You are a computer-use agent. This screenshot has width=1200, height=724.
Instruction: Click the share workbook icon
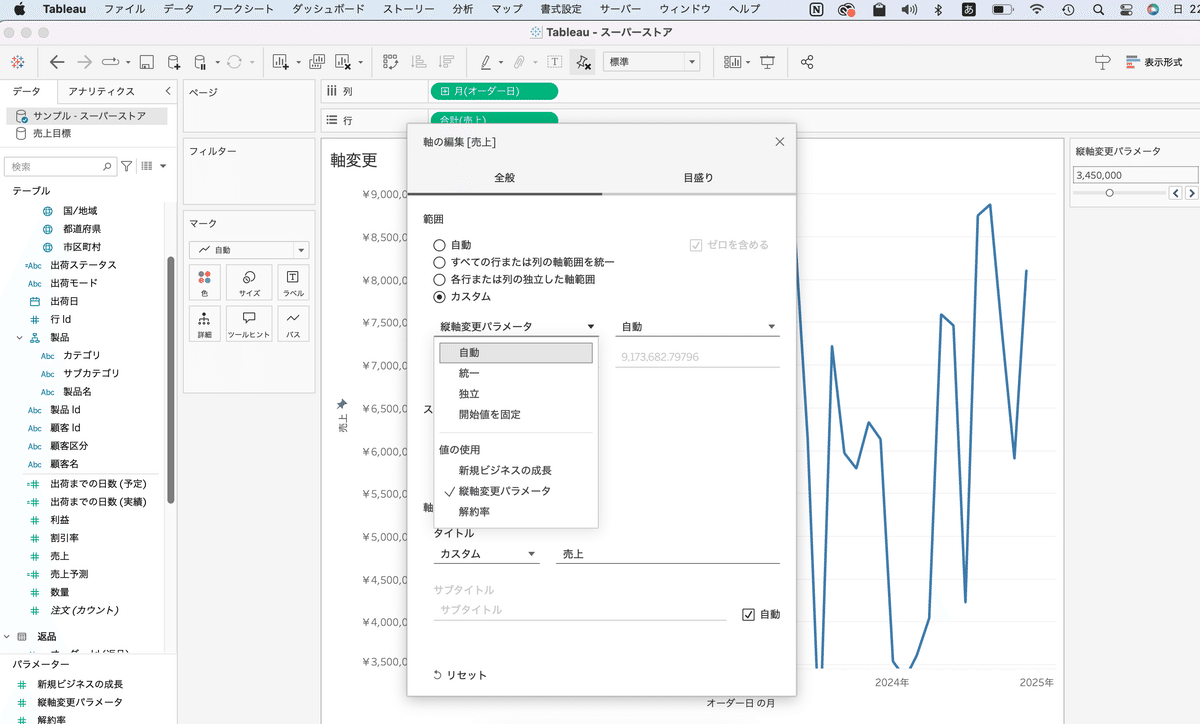tap(807, 62)
